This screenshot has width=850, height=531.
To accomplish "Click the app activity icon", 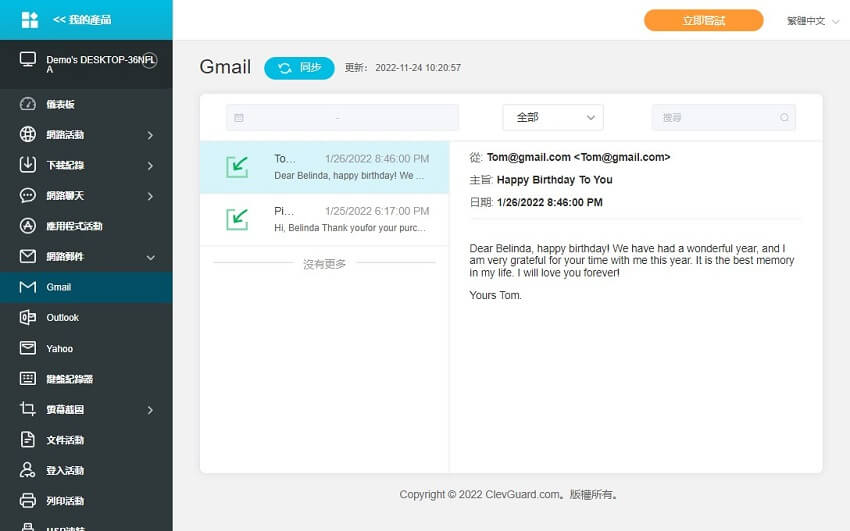I will coord(28,226).
